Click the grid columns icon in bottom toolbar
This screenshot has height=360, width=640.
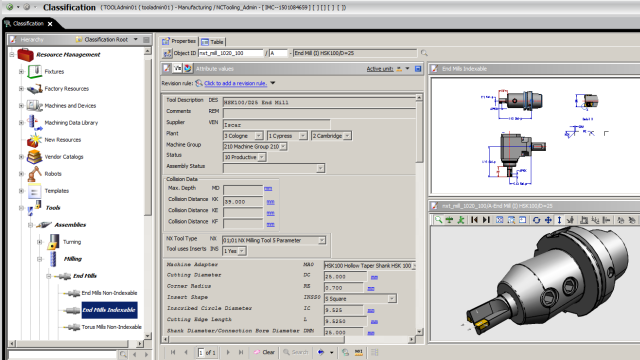(x=375, y=352)
